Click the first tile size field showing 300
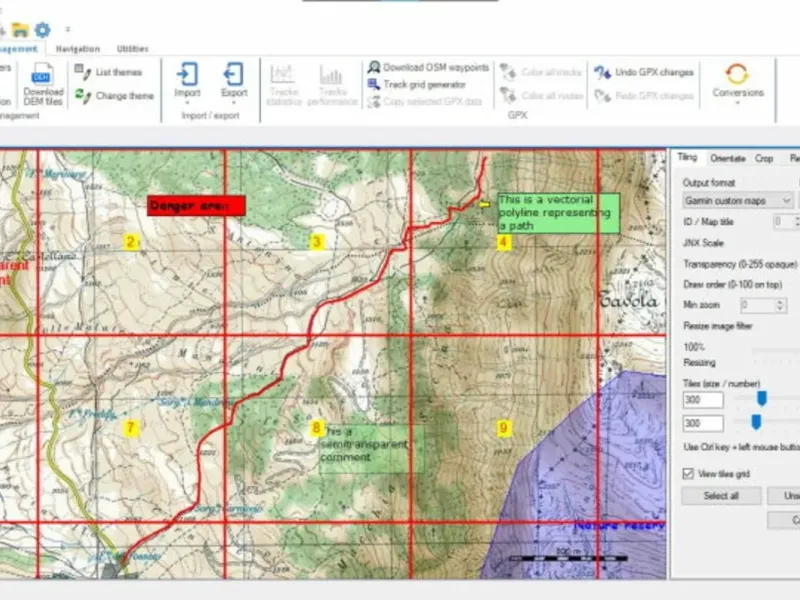800x600 pixels. [x=703, y=399]
